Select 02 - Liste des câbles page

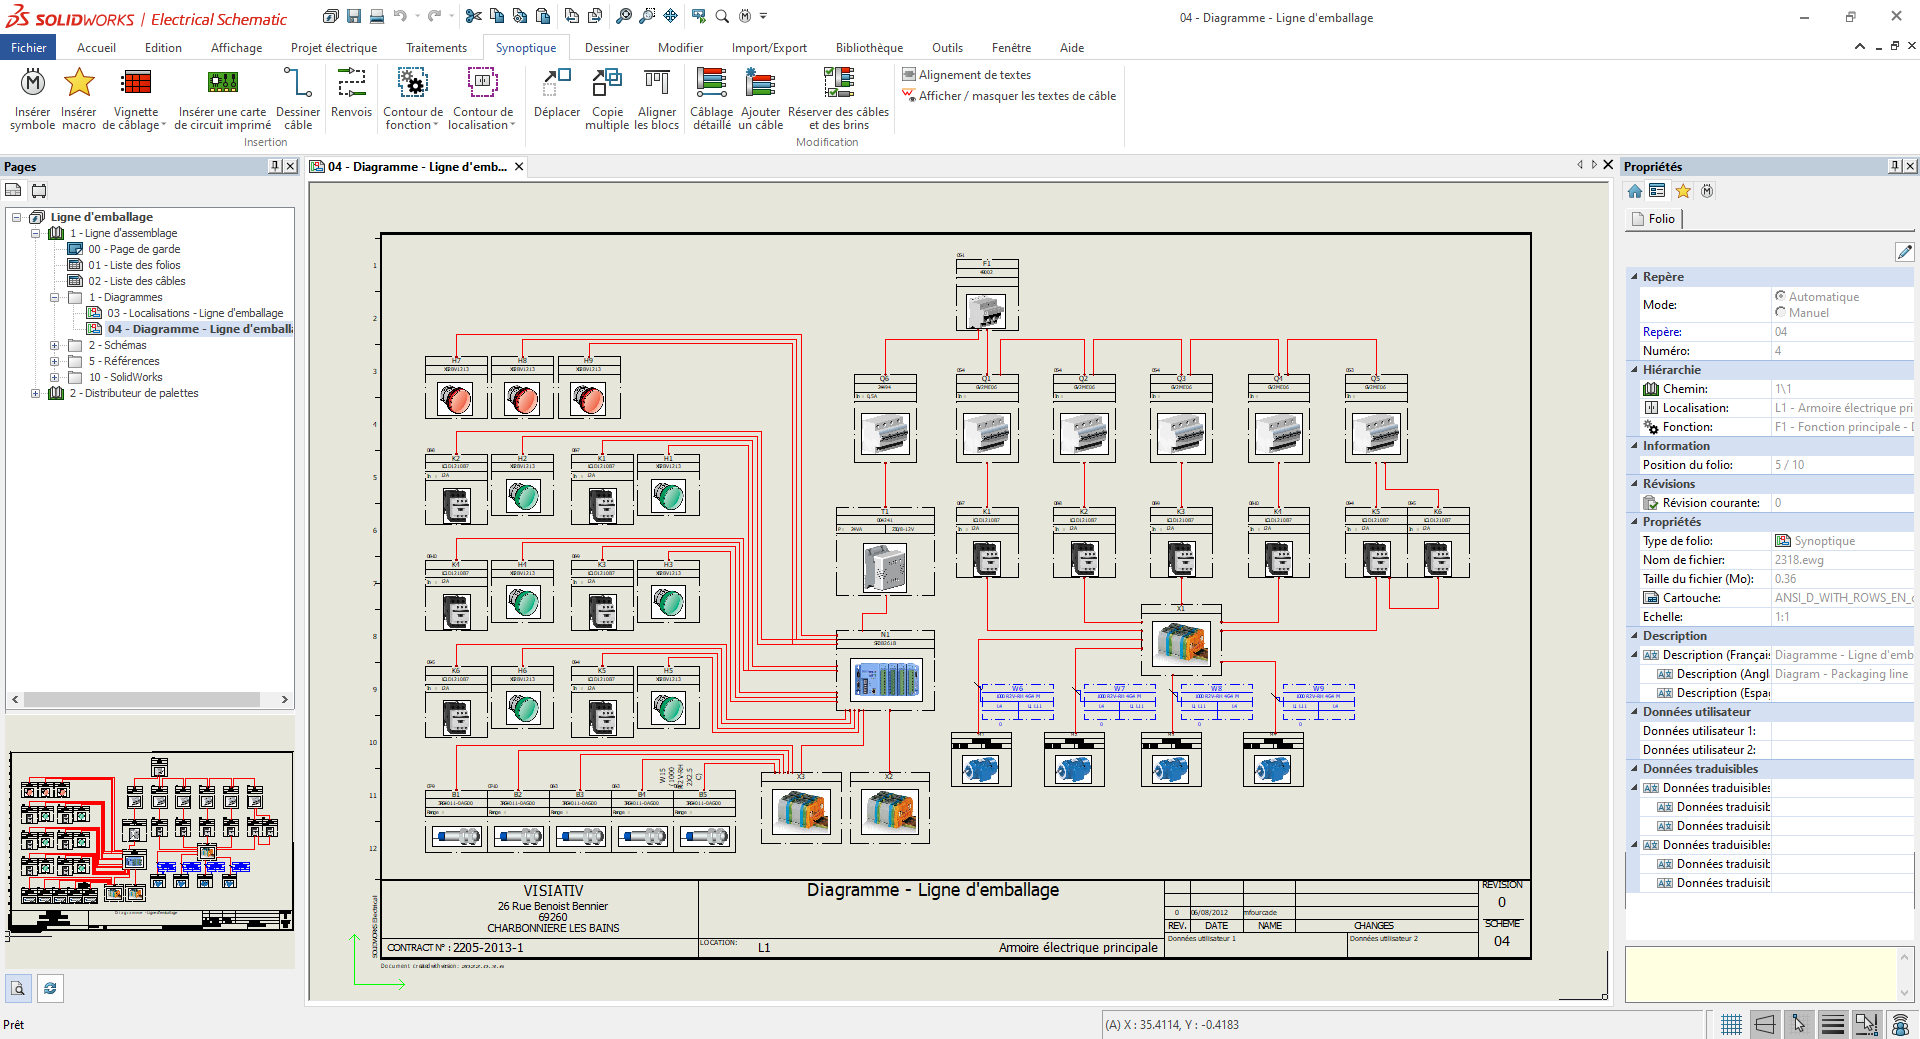(137, 281)
